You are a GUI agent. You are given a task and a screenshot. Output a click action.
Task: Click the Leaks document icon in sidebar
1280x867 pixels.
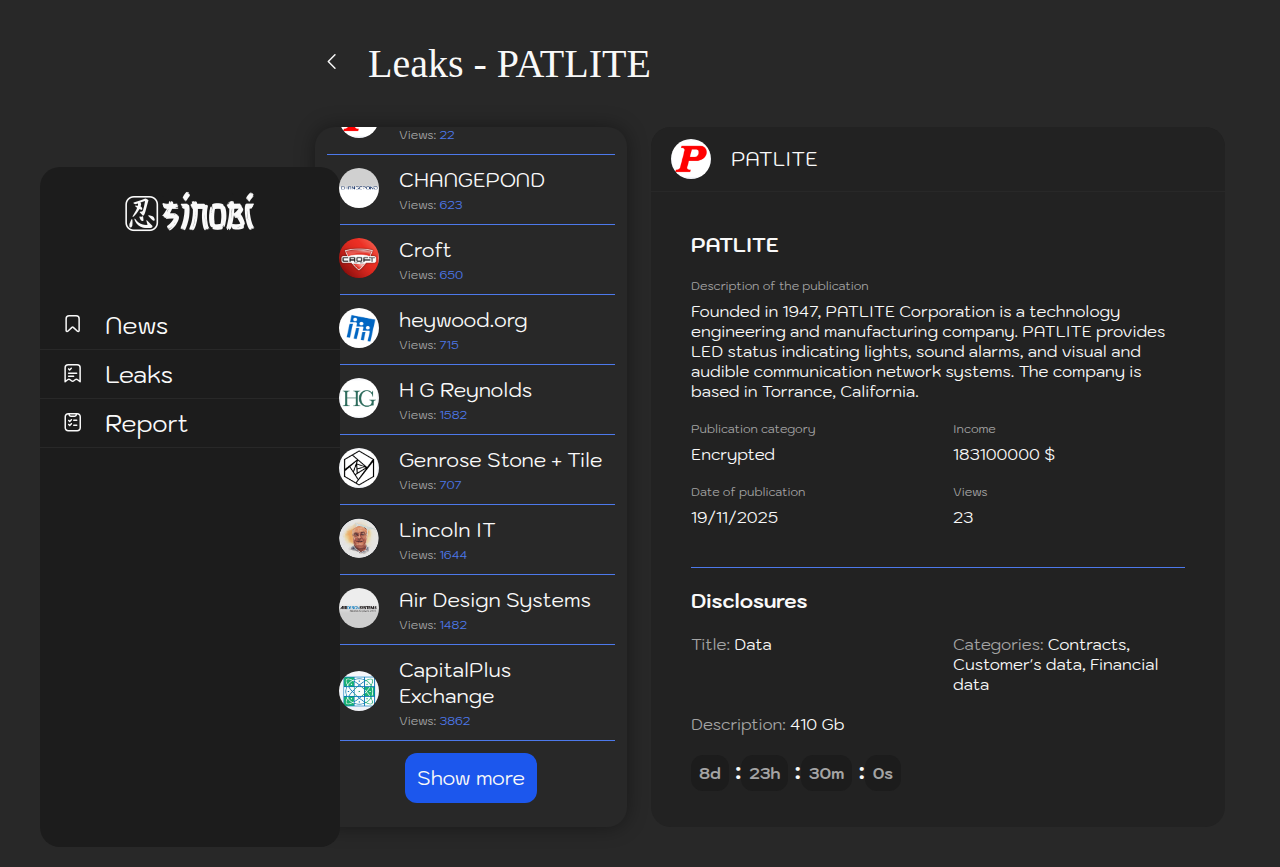[x=73, y=374]
